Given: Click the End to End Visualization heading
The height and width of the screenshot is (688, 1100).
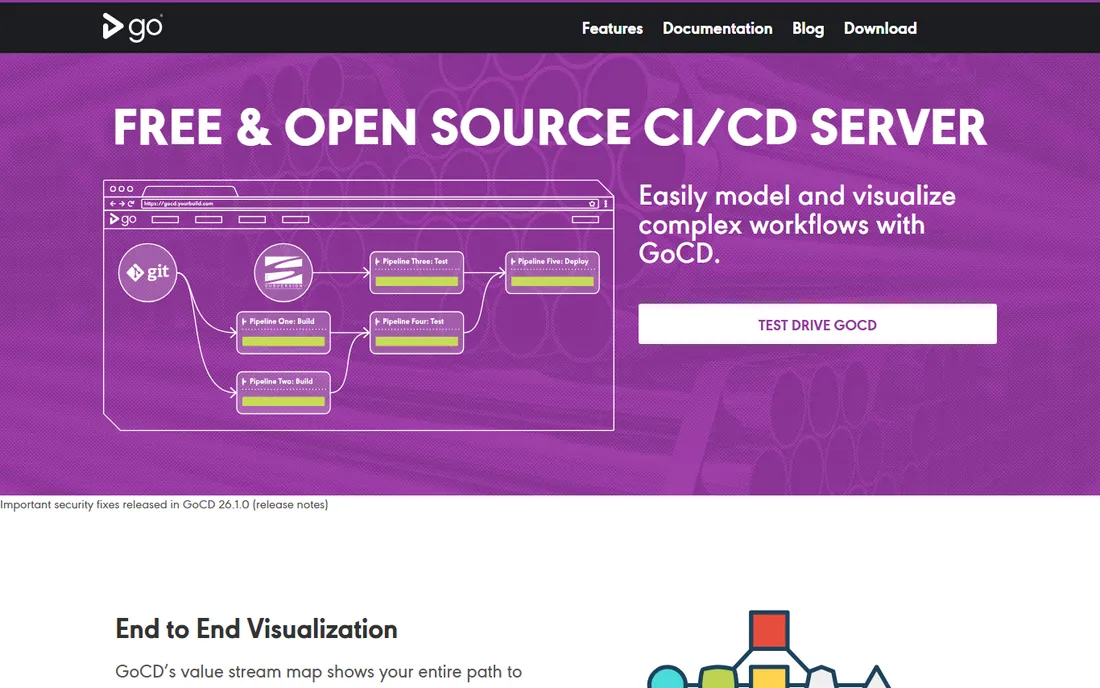Looking at the screenshot, I should click(x=256, y=629).
